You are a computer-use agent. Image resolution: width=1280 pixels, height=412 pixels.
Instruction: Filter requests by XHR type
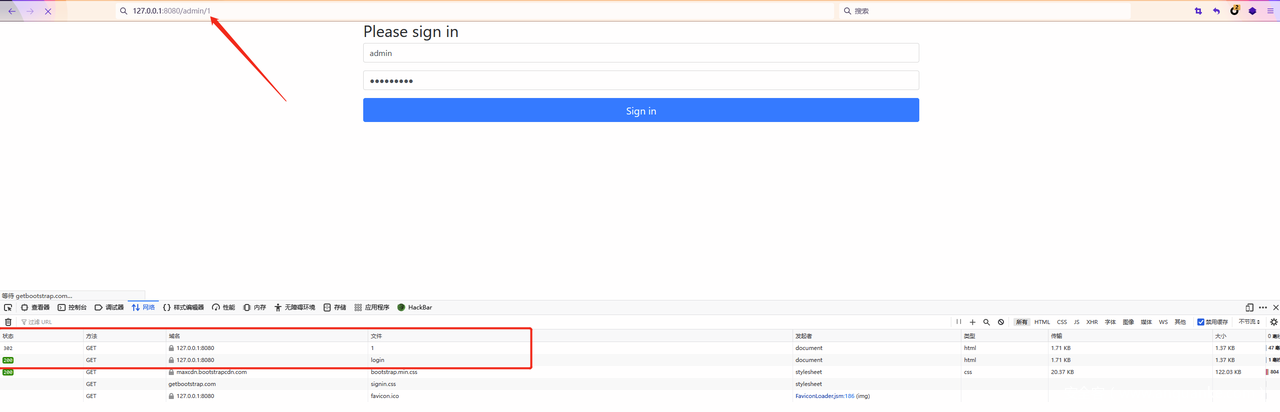point(1092,322)
